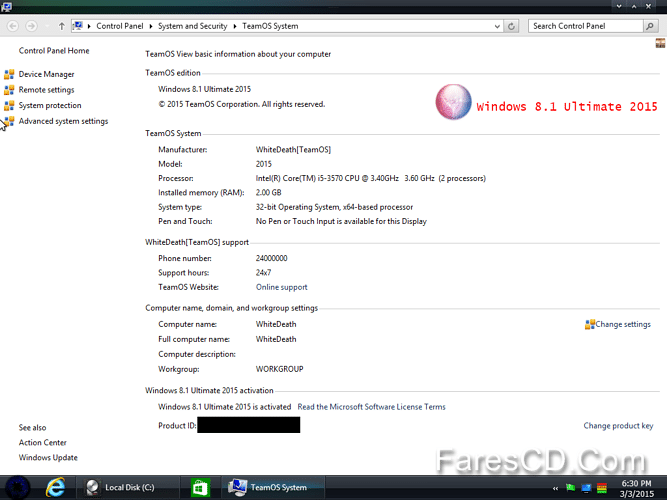The image size is (667, 500).
Task: Open System and Security breadcrumb
Action: 193,26
